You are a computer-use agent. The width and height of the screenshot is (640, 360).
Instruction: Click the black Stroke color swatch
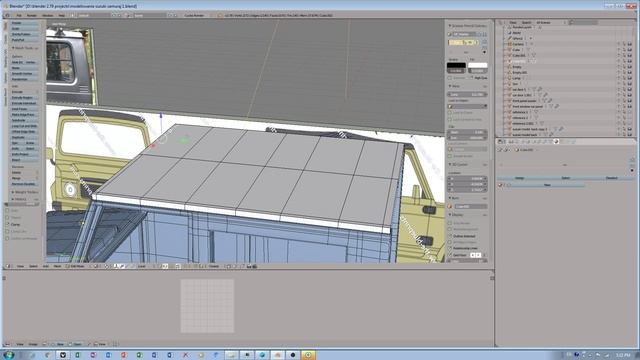pyautogui.click(x=456, y=65)
